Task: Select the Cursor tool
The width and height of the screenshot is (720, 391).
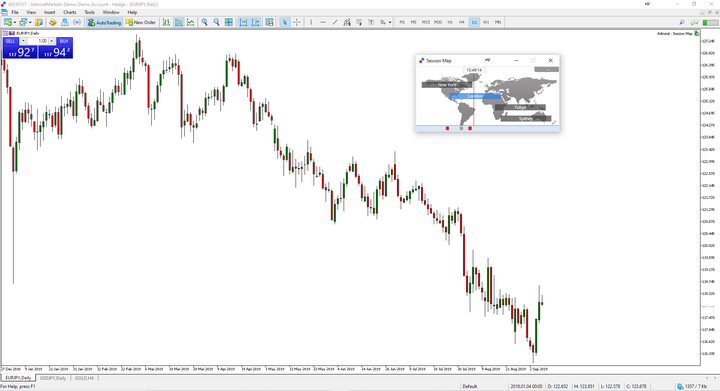Action: coord(285,22)
